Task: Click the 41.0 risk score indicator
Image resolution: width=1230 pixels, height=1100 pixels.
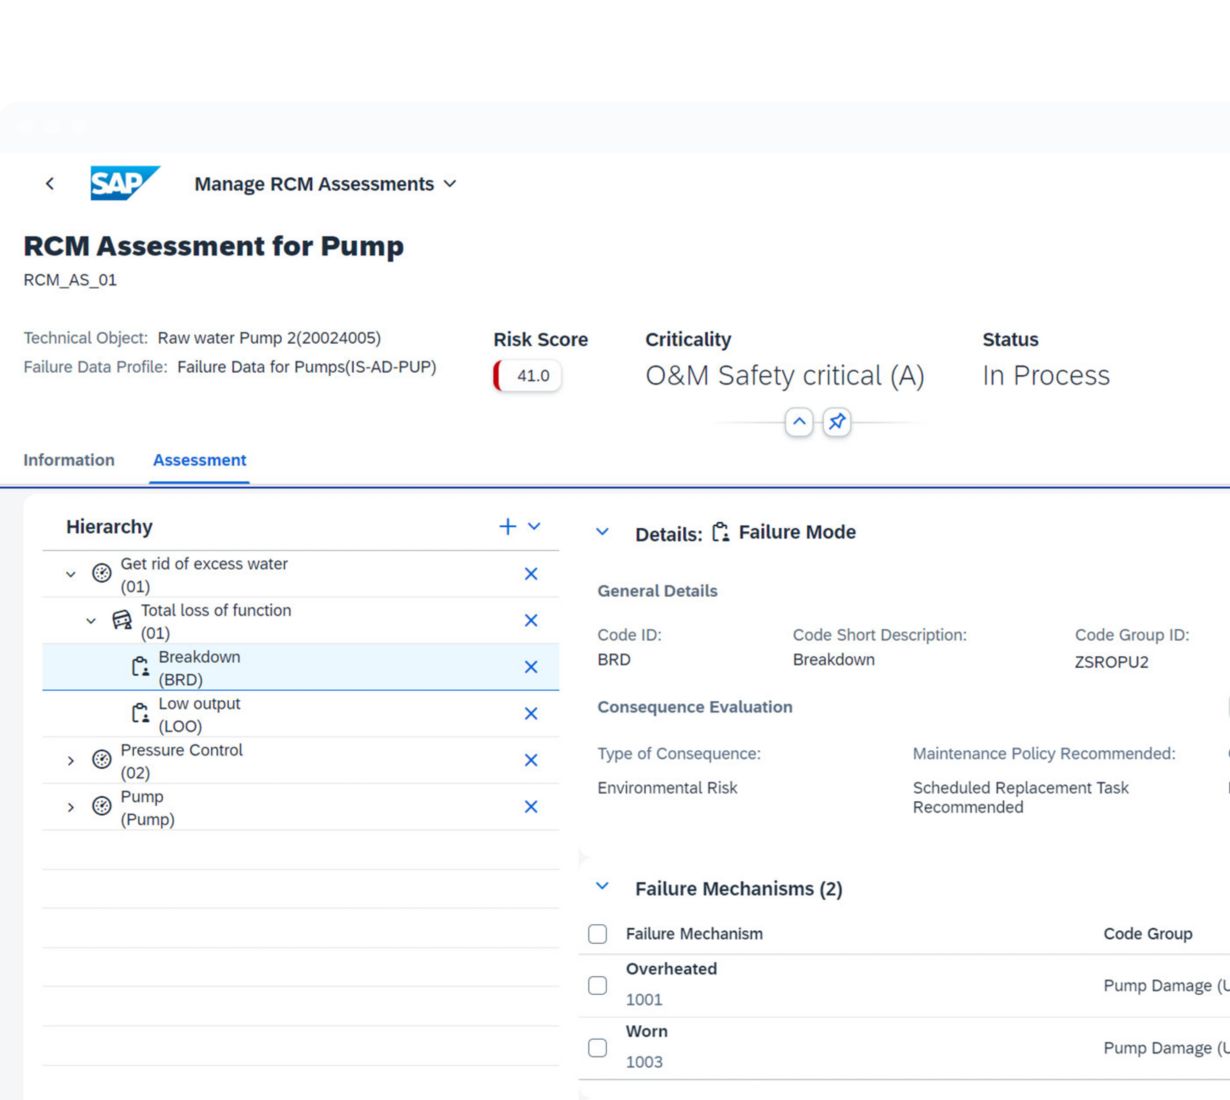Action: (529, 376)
